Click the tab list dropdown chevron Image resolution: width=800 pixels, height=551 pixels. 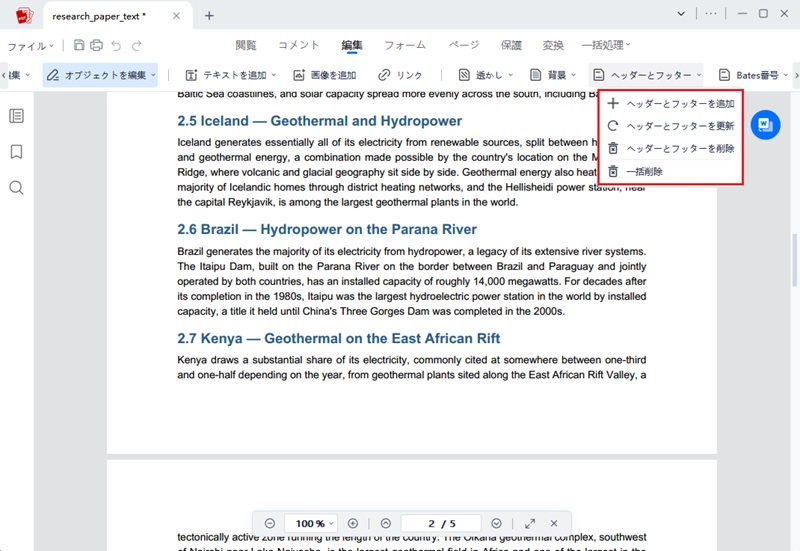pyautogui.click(x=681, y=14)
